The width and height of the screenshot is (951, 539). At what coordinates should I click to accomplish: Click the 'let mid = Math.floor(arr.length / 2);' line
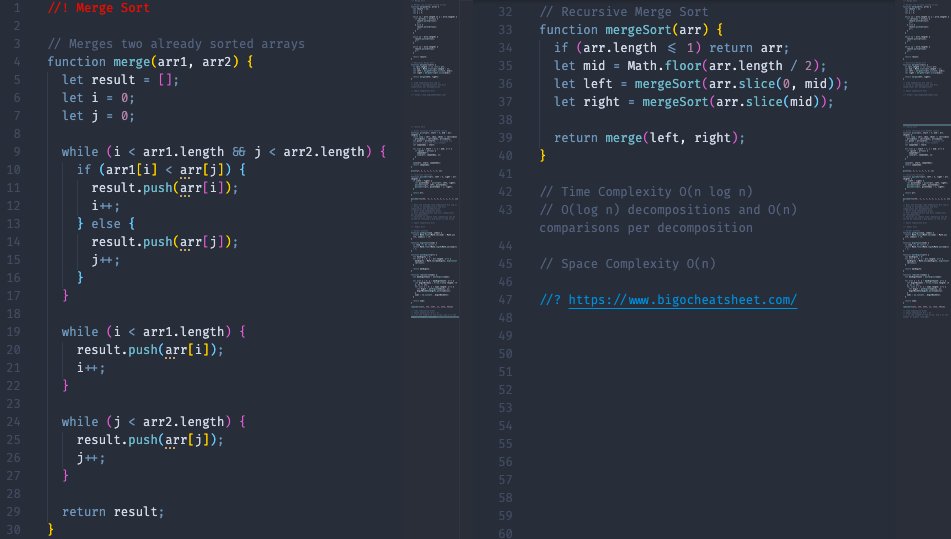point(690,65)
